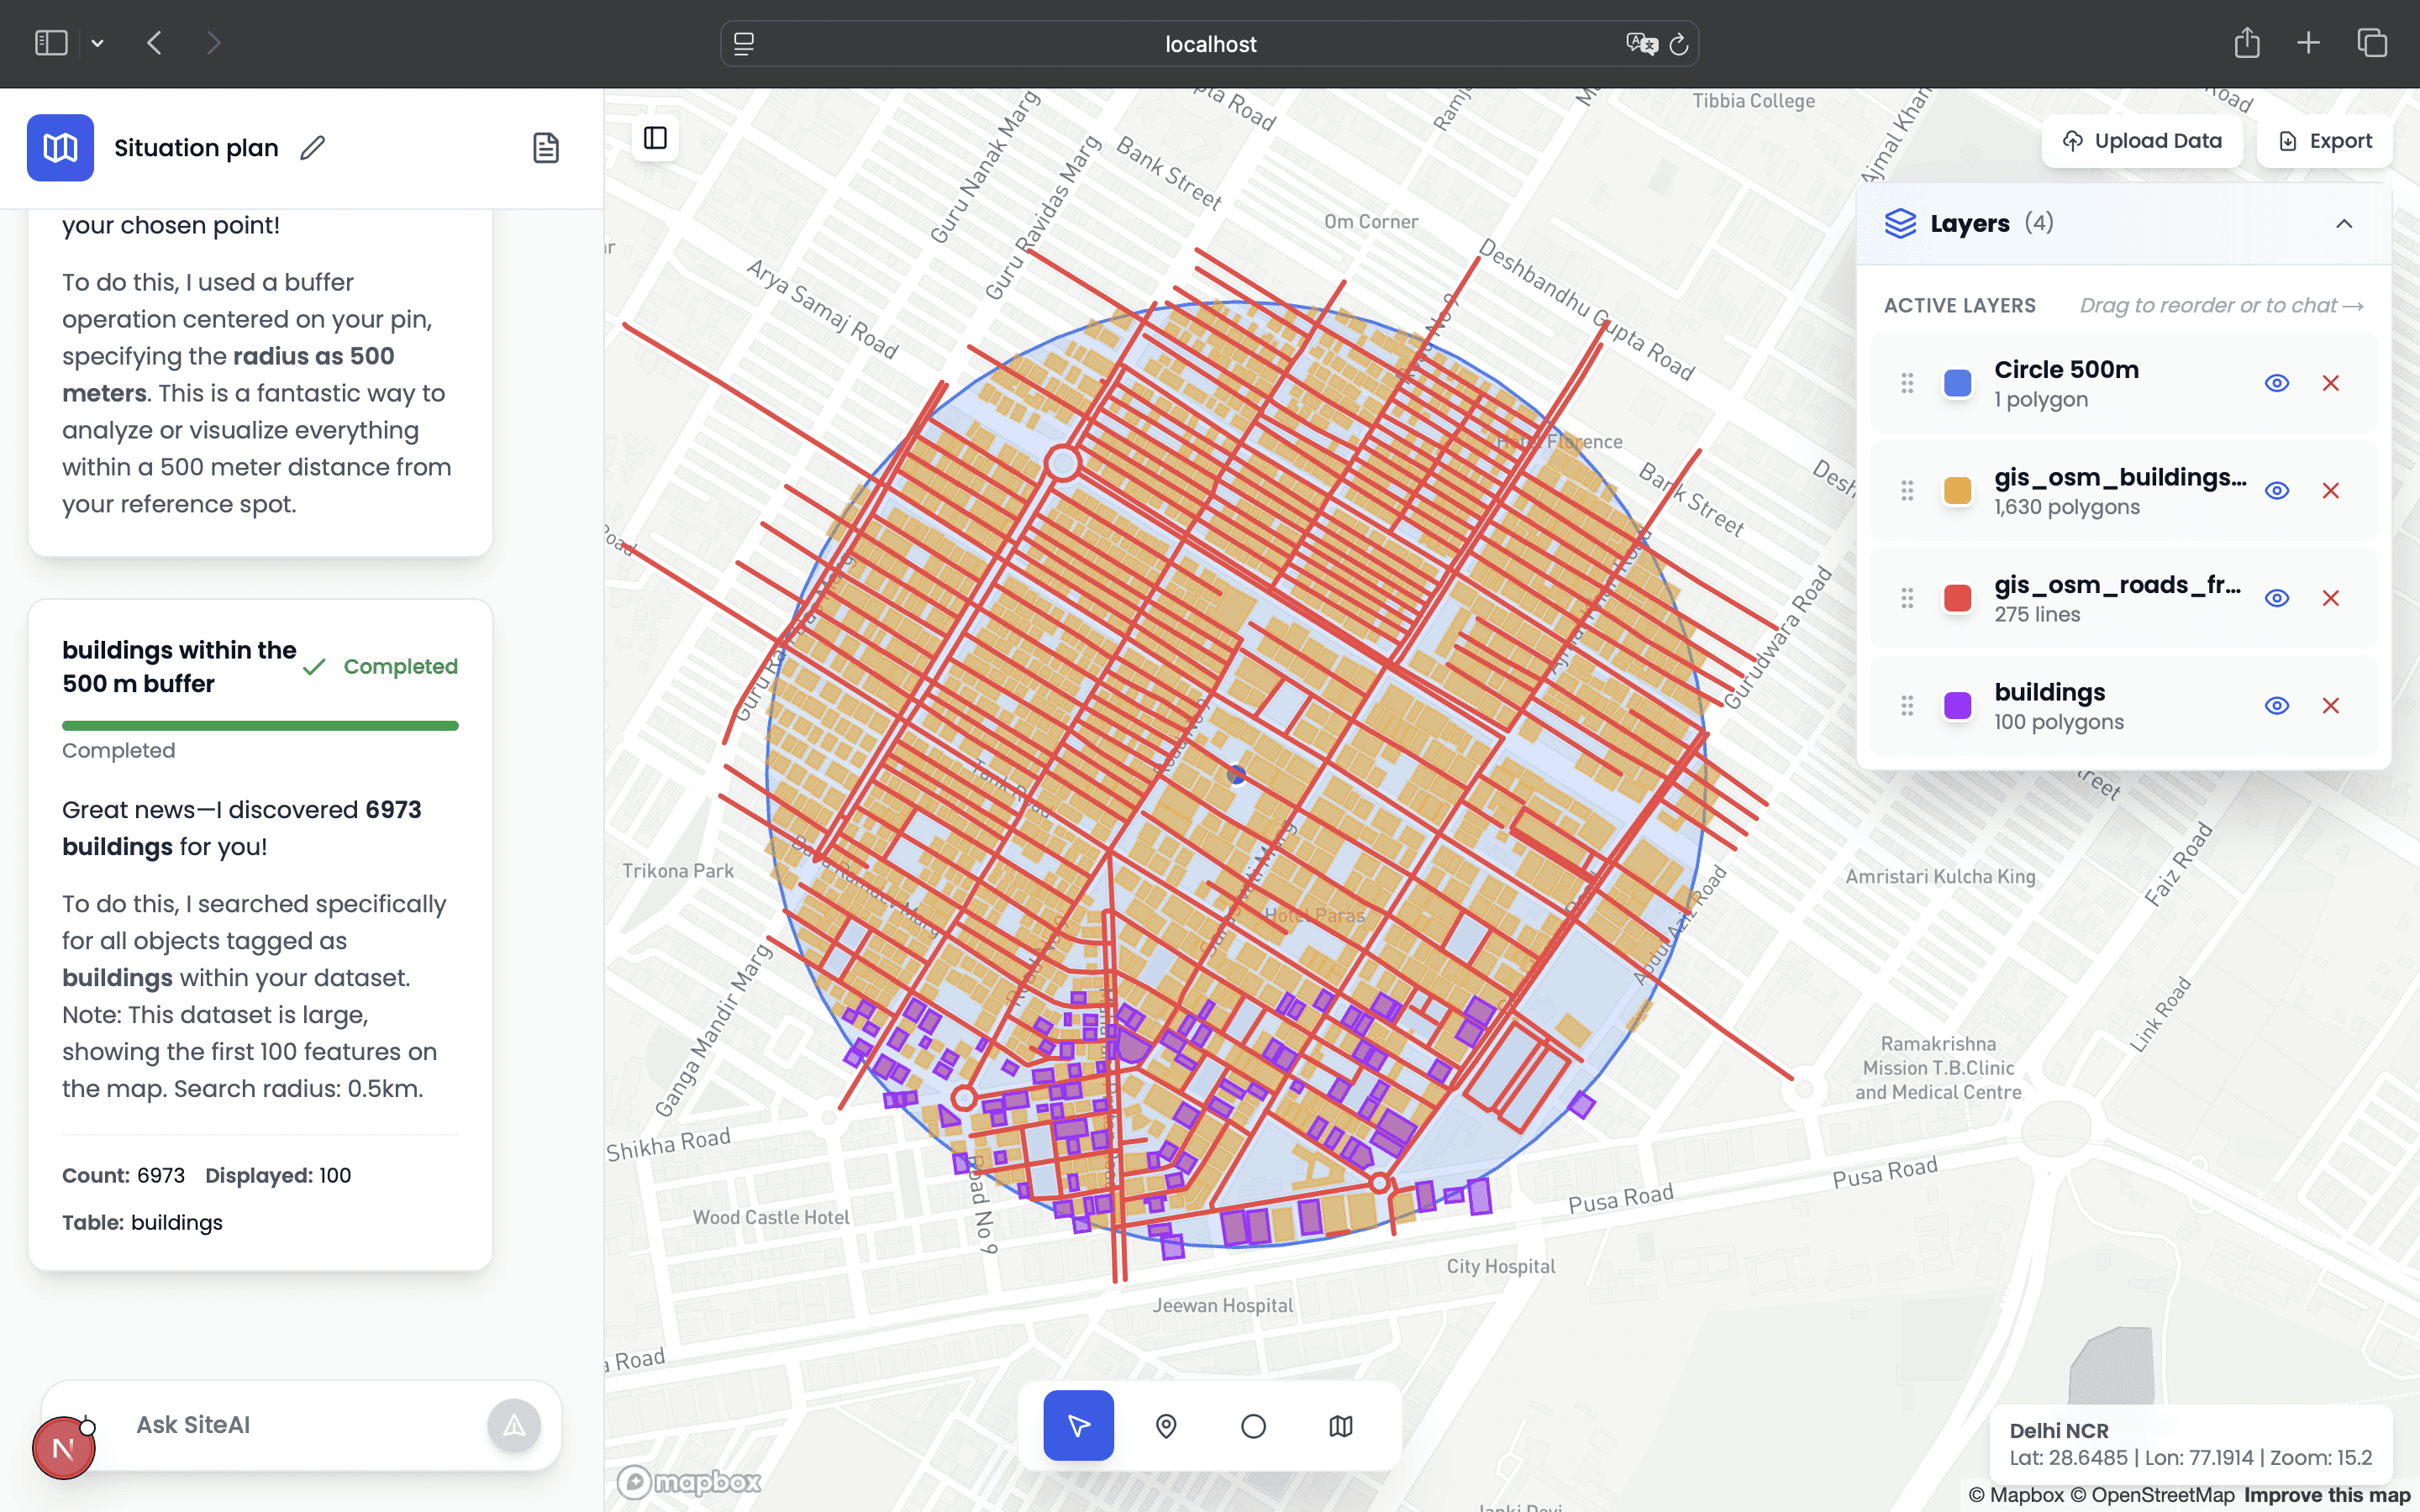Click the "Count: 6973" value
2420x1512 pixels.
[124, 1175]
